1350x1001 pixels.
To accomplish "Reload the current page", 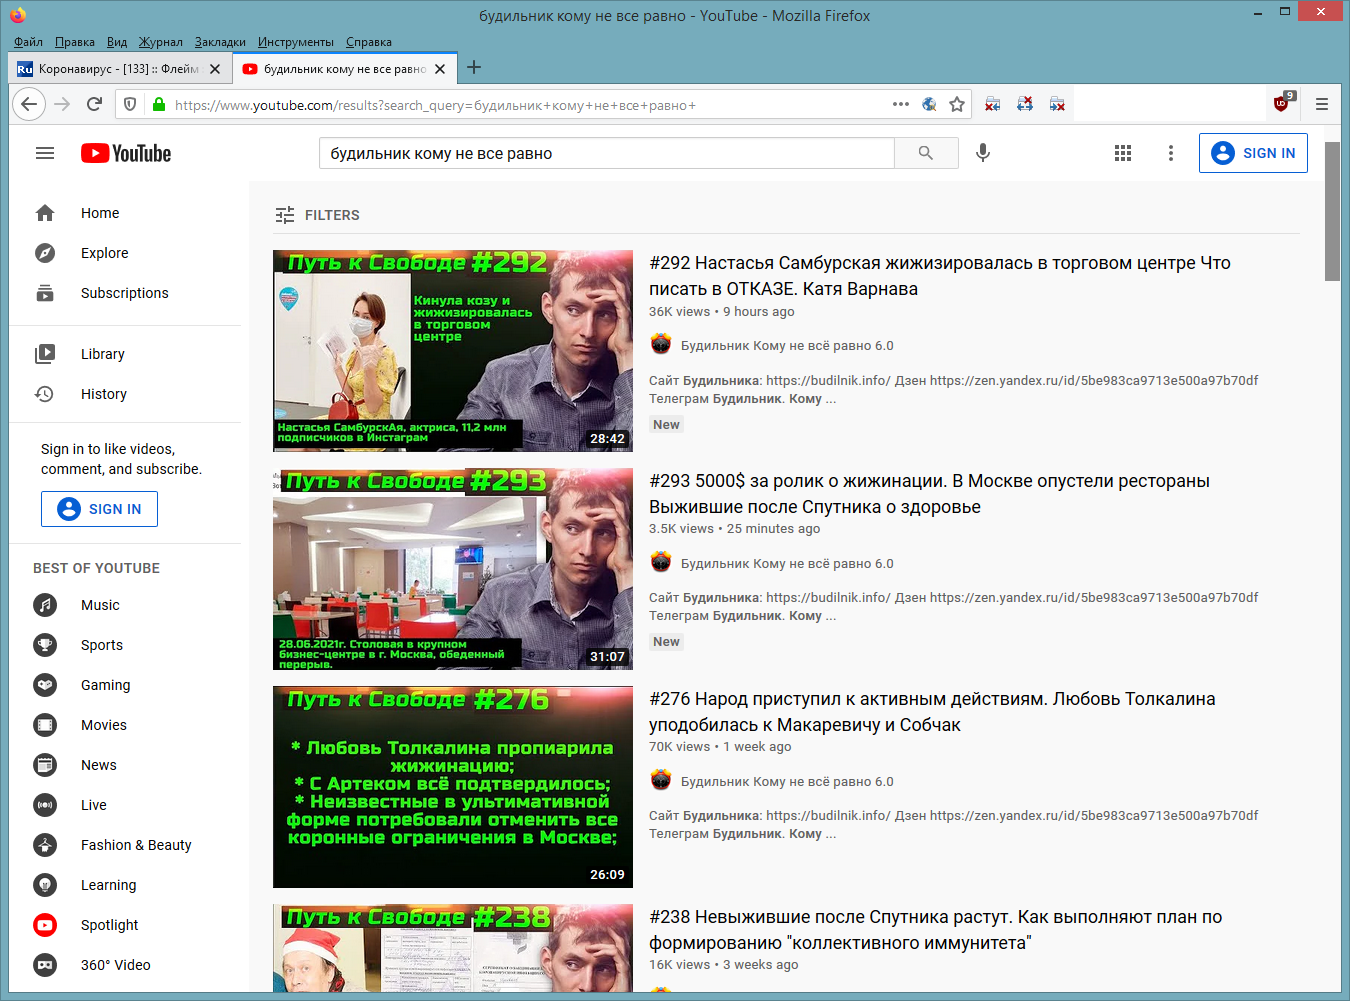I will point(94,104).
